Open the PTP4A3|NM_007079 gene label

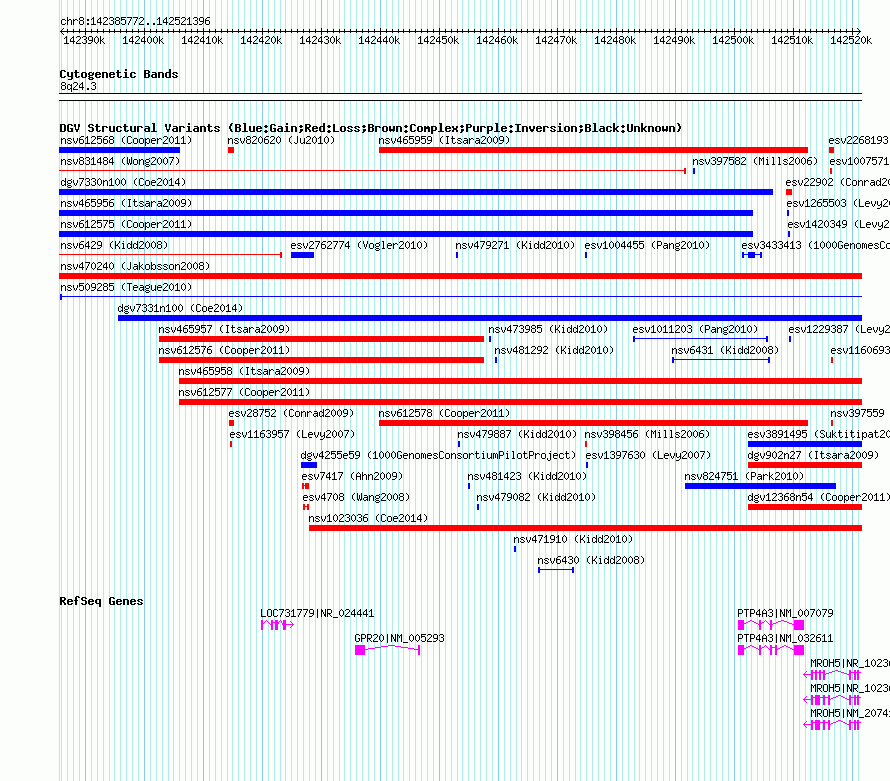[x=786, y=614]
